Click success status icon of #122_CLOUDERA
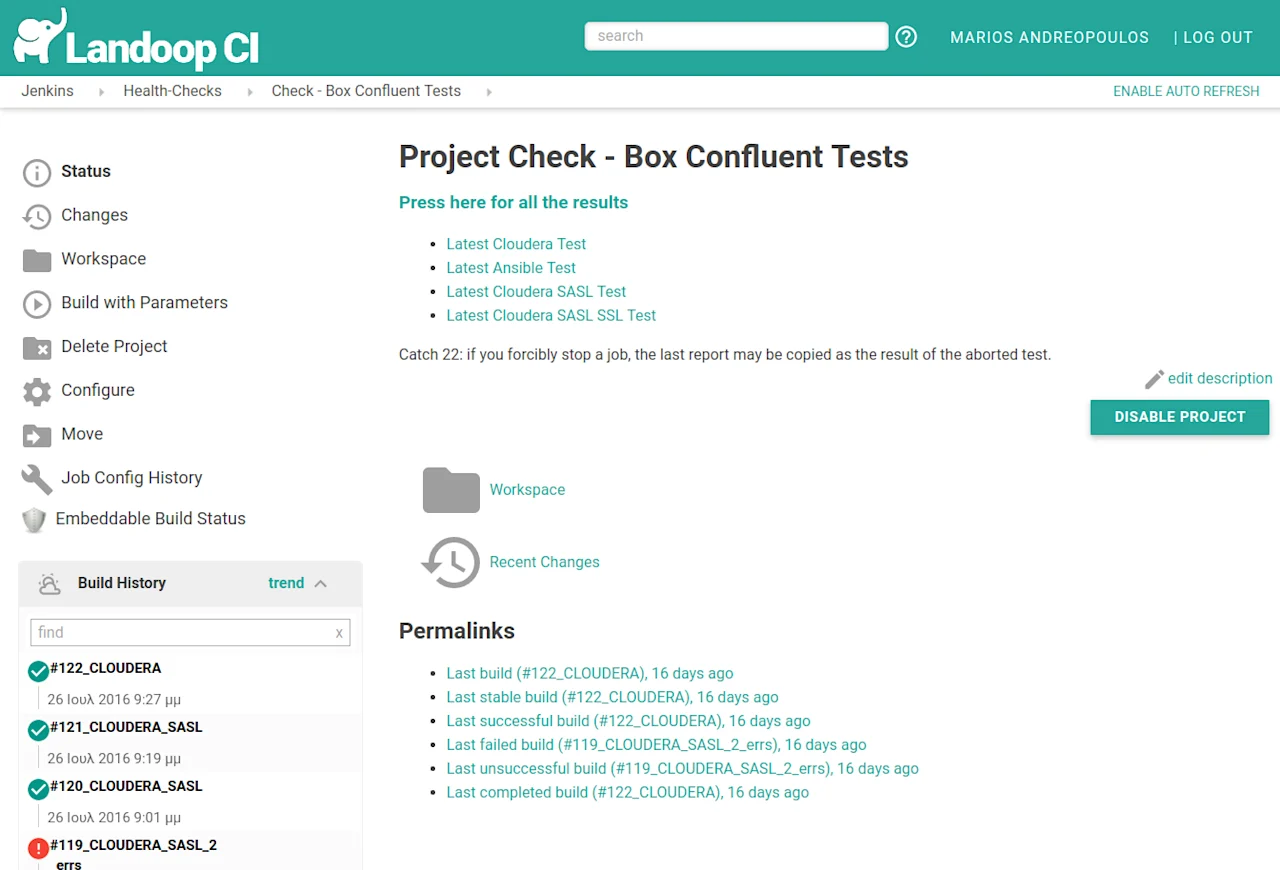Screen dimensions: 1280x870 (39, 671)
